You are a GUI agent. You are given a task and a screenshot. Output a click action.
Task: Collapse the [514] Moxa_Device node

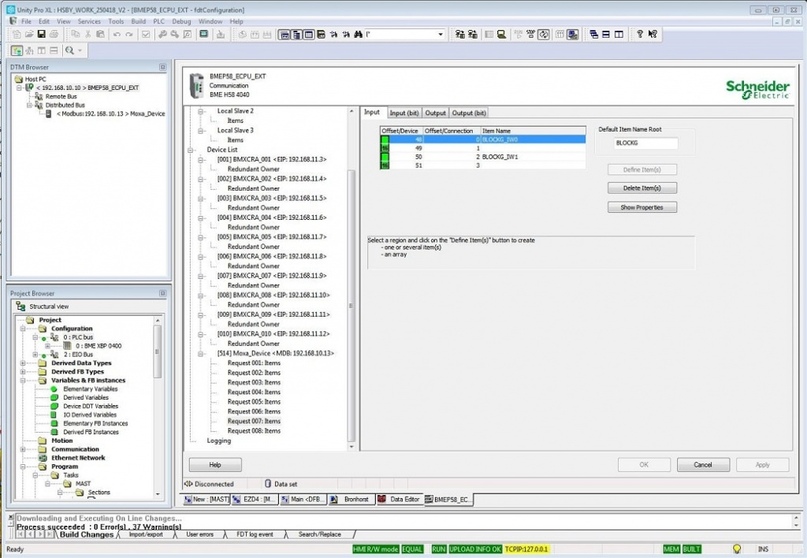tap(201, 354)
